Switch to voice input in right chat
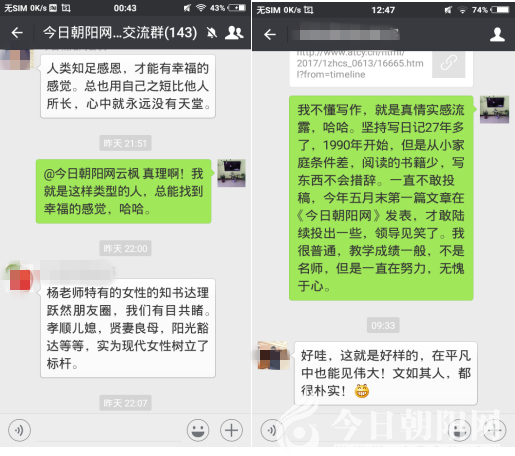 coord(272,430)
